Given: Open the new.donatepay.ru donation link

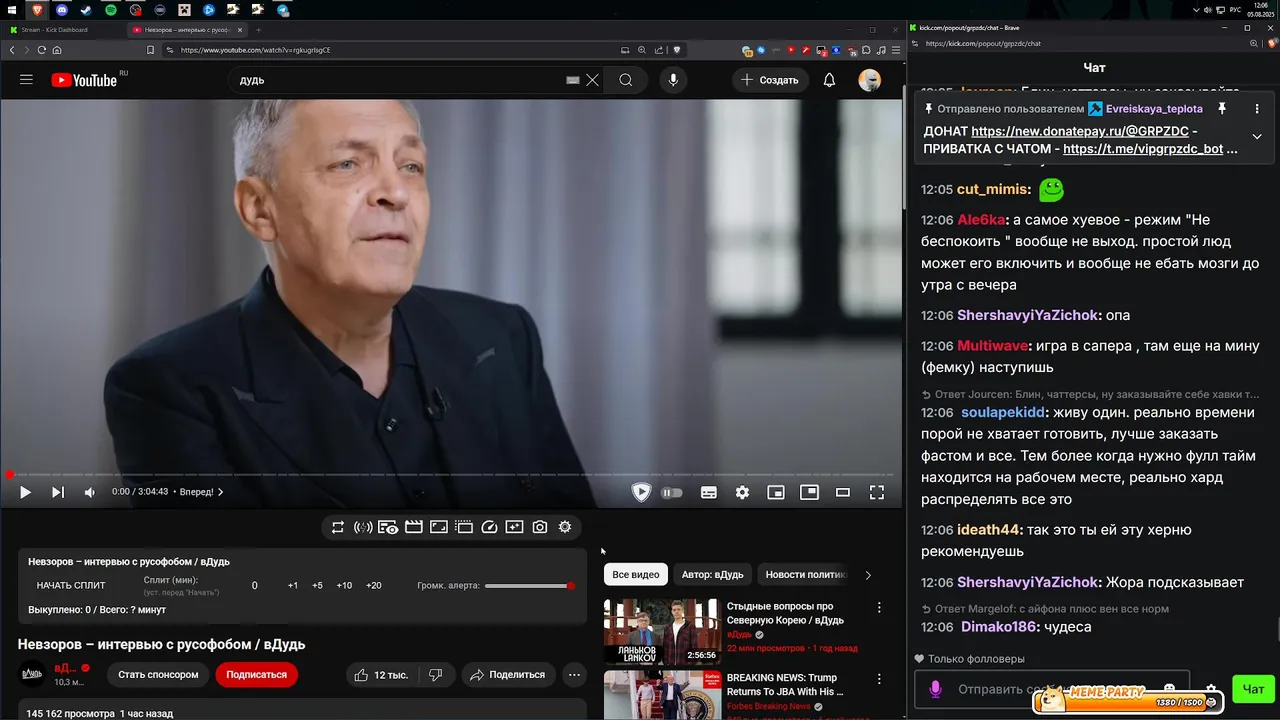Looking at the screenshot, I should pyautogui.click(x=1080, y=131).
